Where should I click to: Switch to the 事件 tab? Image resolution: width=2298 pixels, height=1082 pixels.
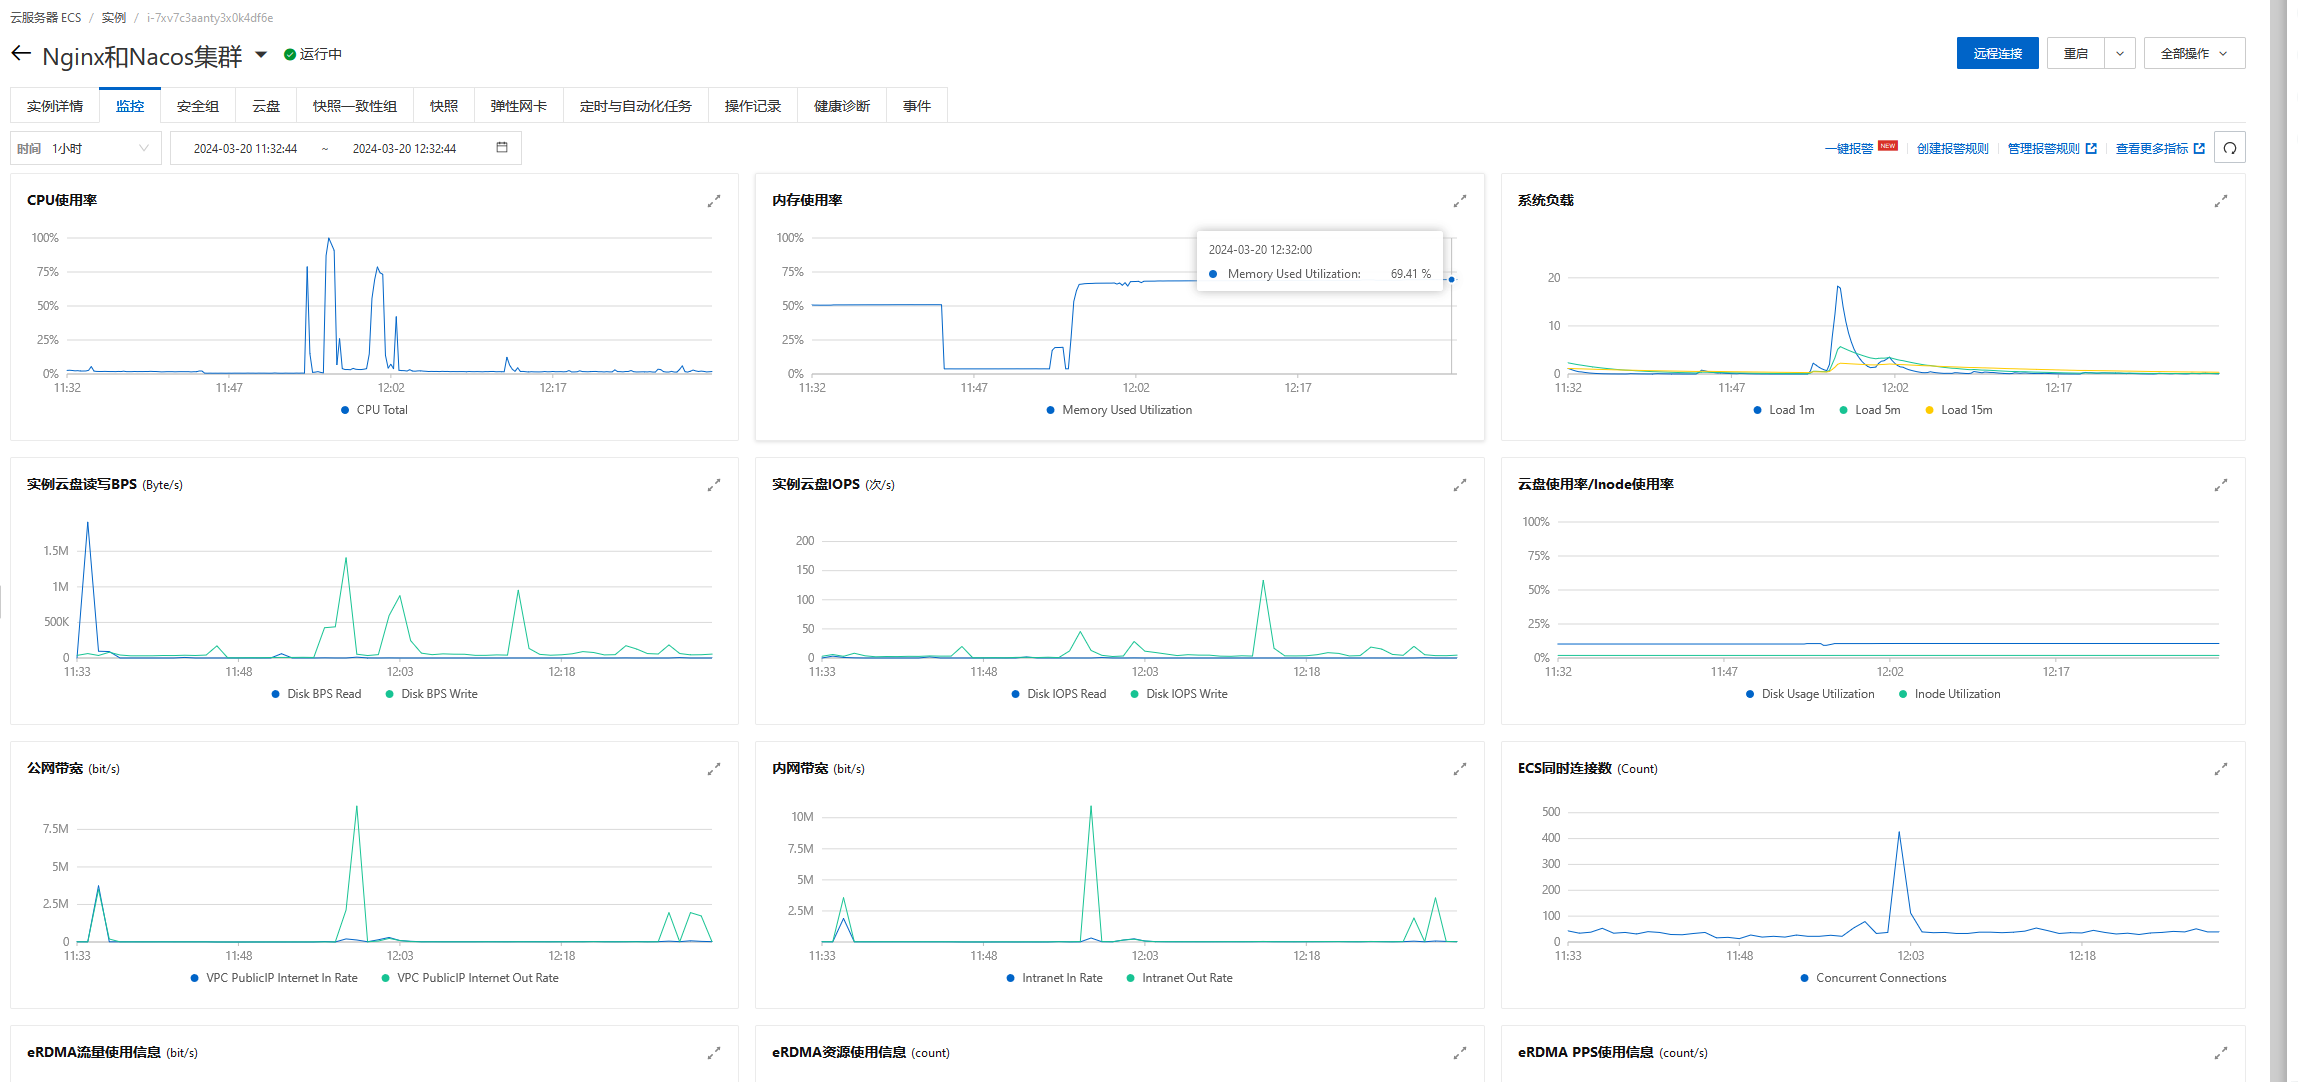[917, 106]
